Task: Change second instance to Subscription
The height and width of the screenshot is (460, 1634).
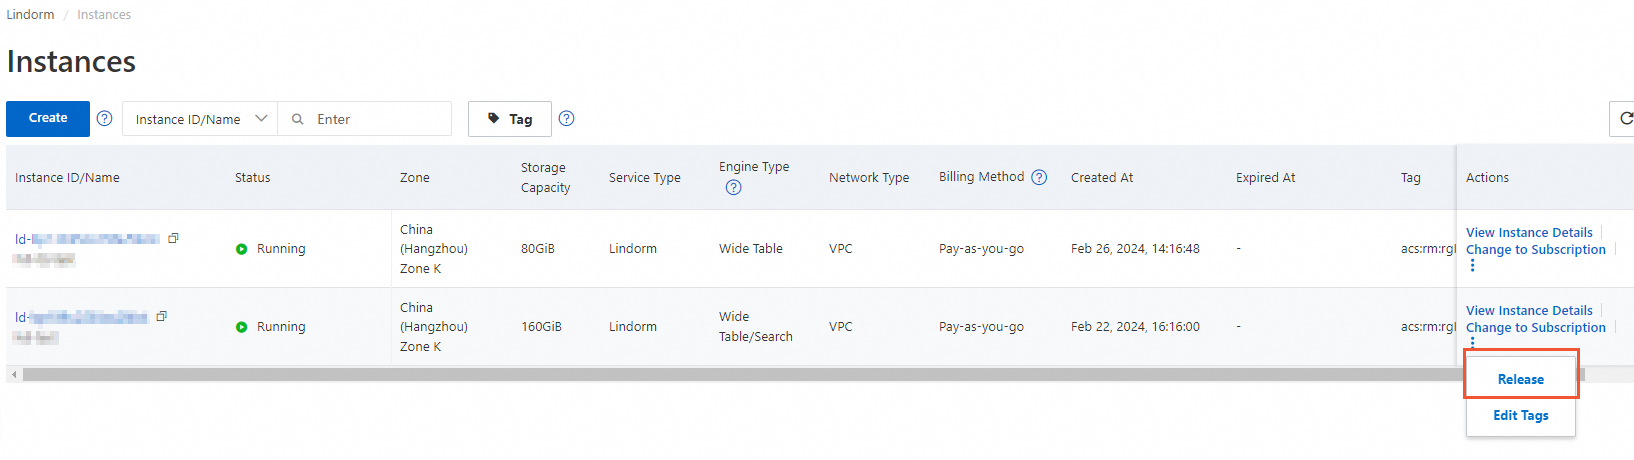Action: pyautogui.click(x=1535, y=328)
